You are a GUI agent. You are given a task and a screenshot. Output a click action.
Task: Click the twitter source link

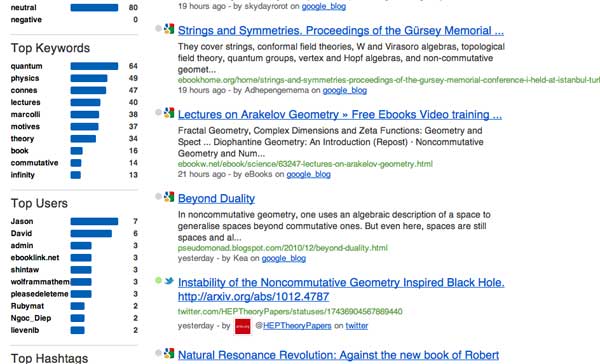tap(357, 326)
